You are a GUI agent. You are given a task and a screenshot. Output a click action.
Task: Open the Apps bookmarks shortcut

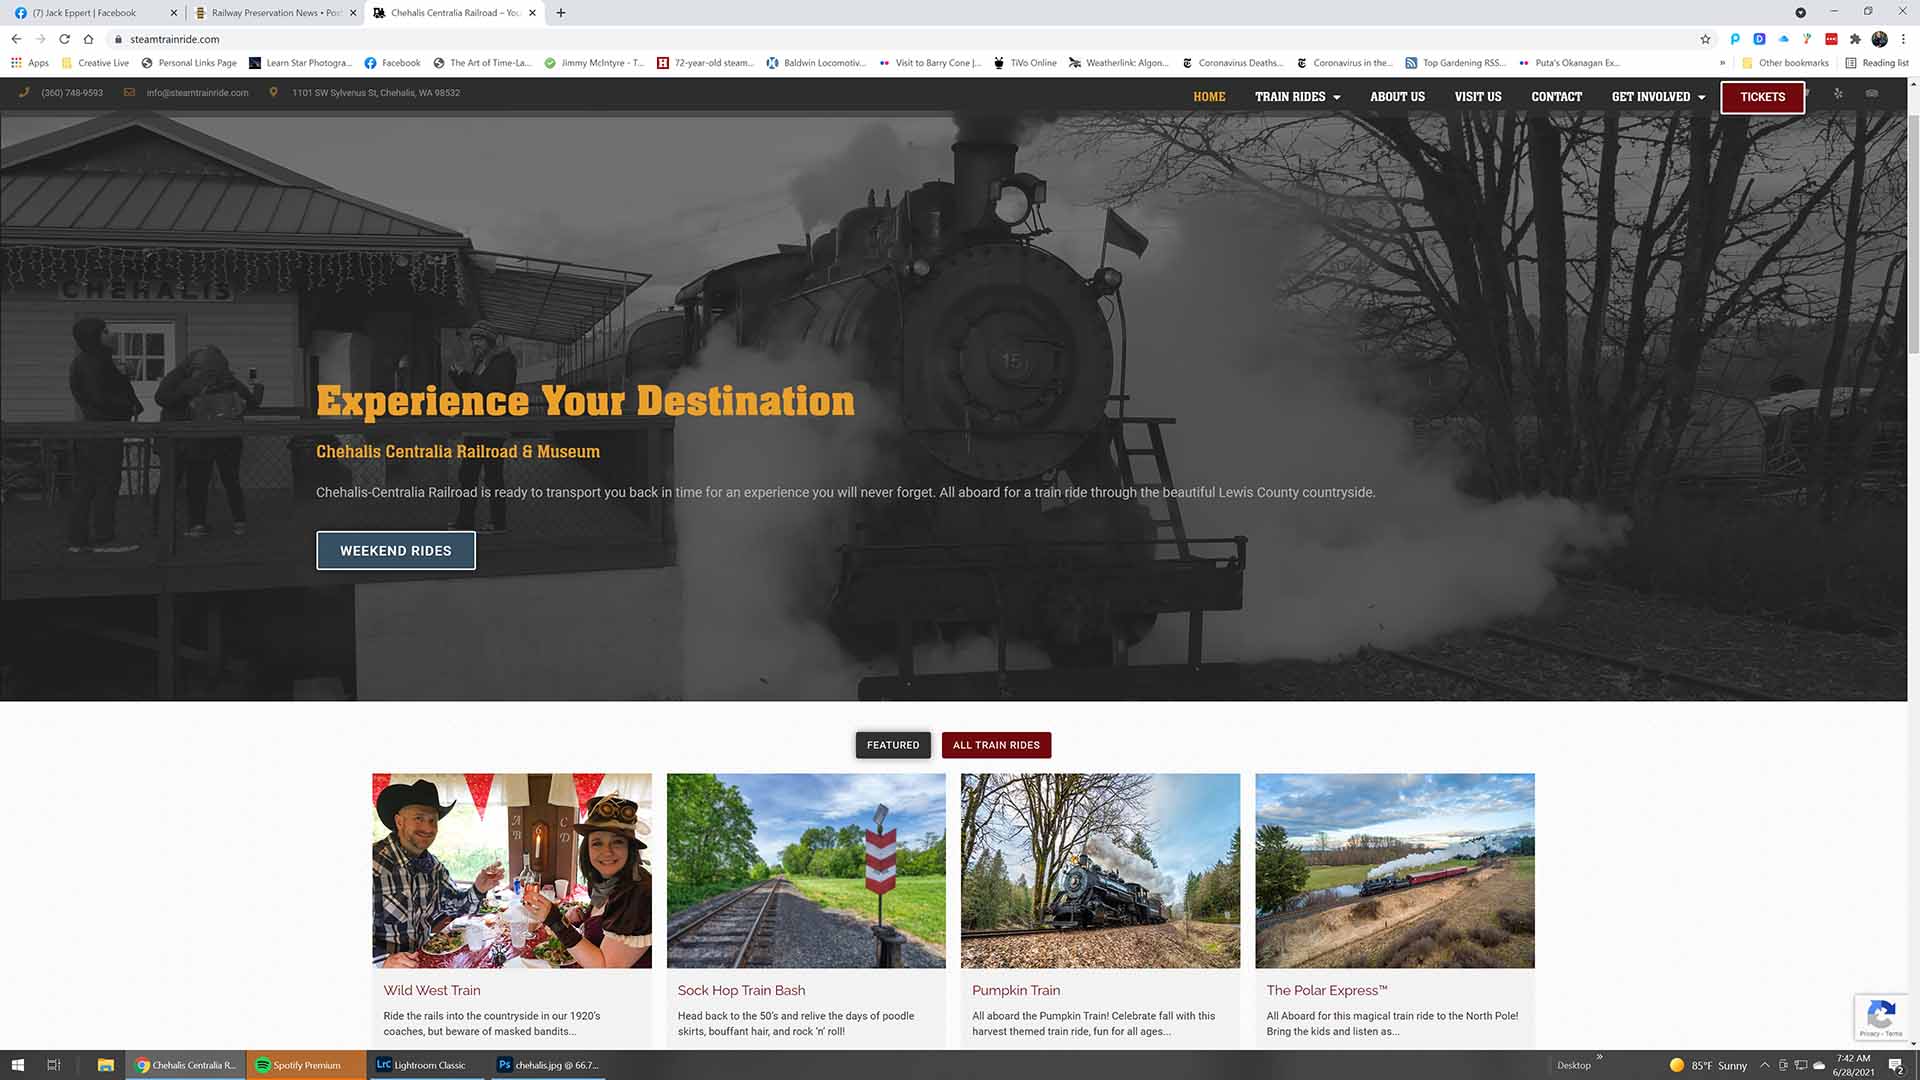[30, 63]
